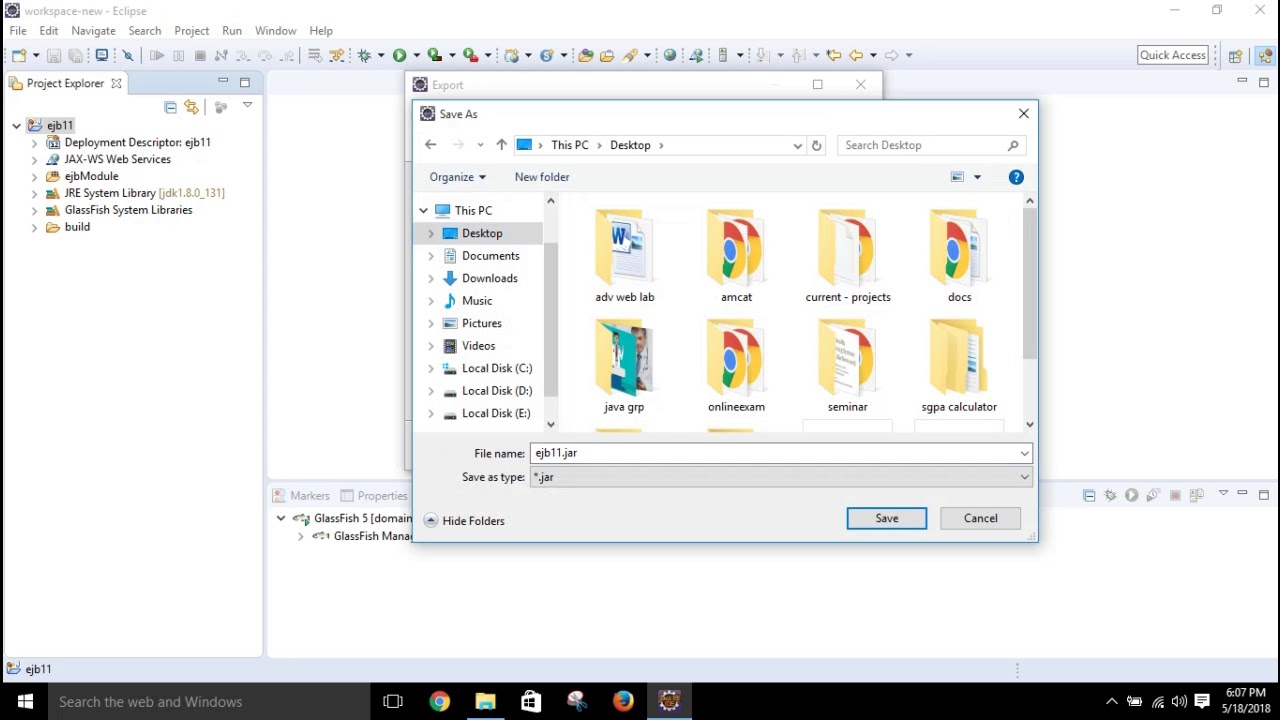
Task: Collapse the ejb11 project node
Action: tap(17, 126)
